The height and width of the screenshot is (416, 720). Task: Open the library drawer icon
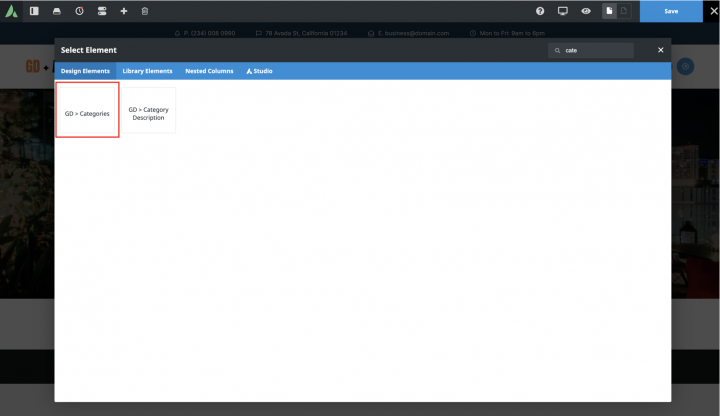click(56, 11)
